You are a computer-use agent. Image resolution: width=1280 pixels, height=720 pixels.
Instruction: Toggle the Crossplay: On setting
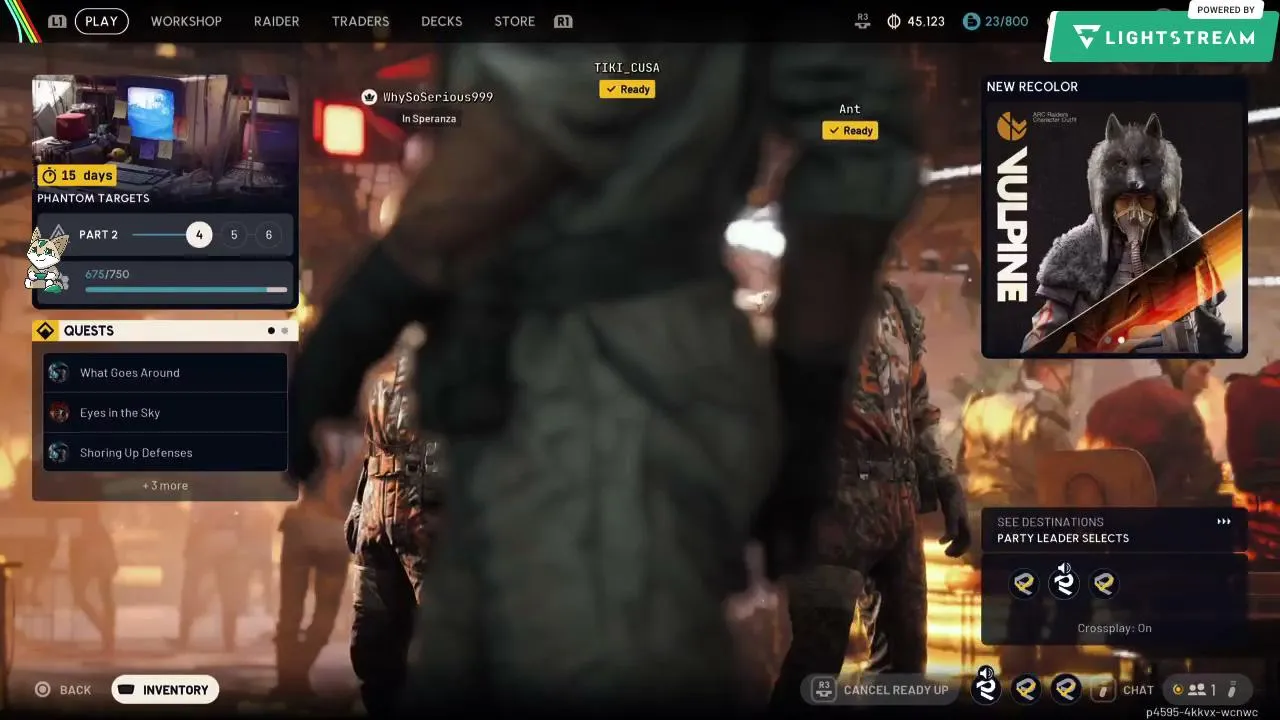[1114, 628]
